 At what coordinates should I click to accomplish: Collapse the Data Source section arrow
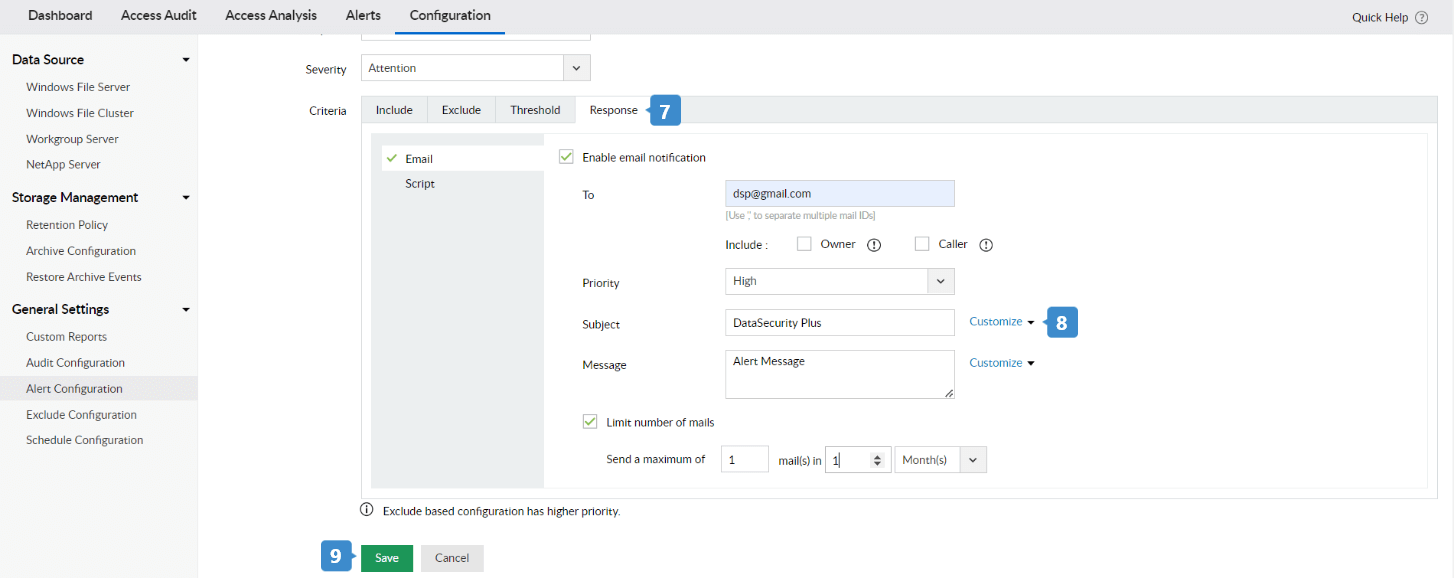pyautogui.click(x=186, y=60)
